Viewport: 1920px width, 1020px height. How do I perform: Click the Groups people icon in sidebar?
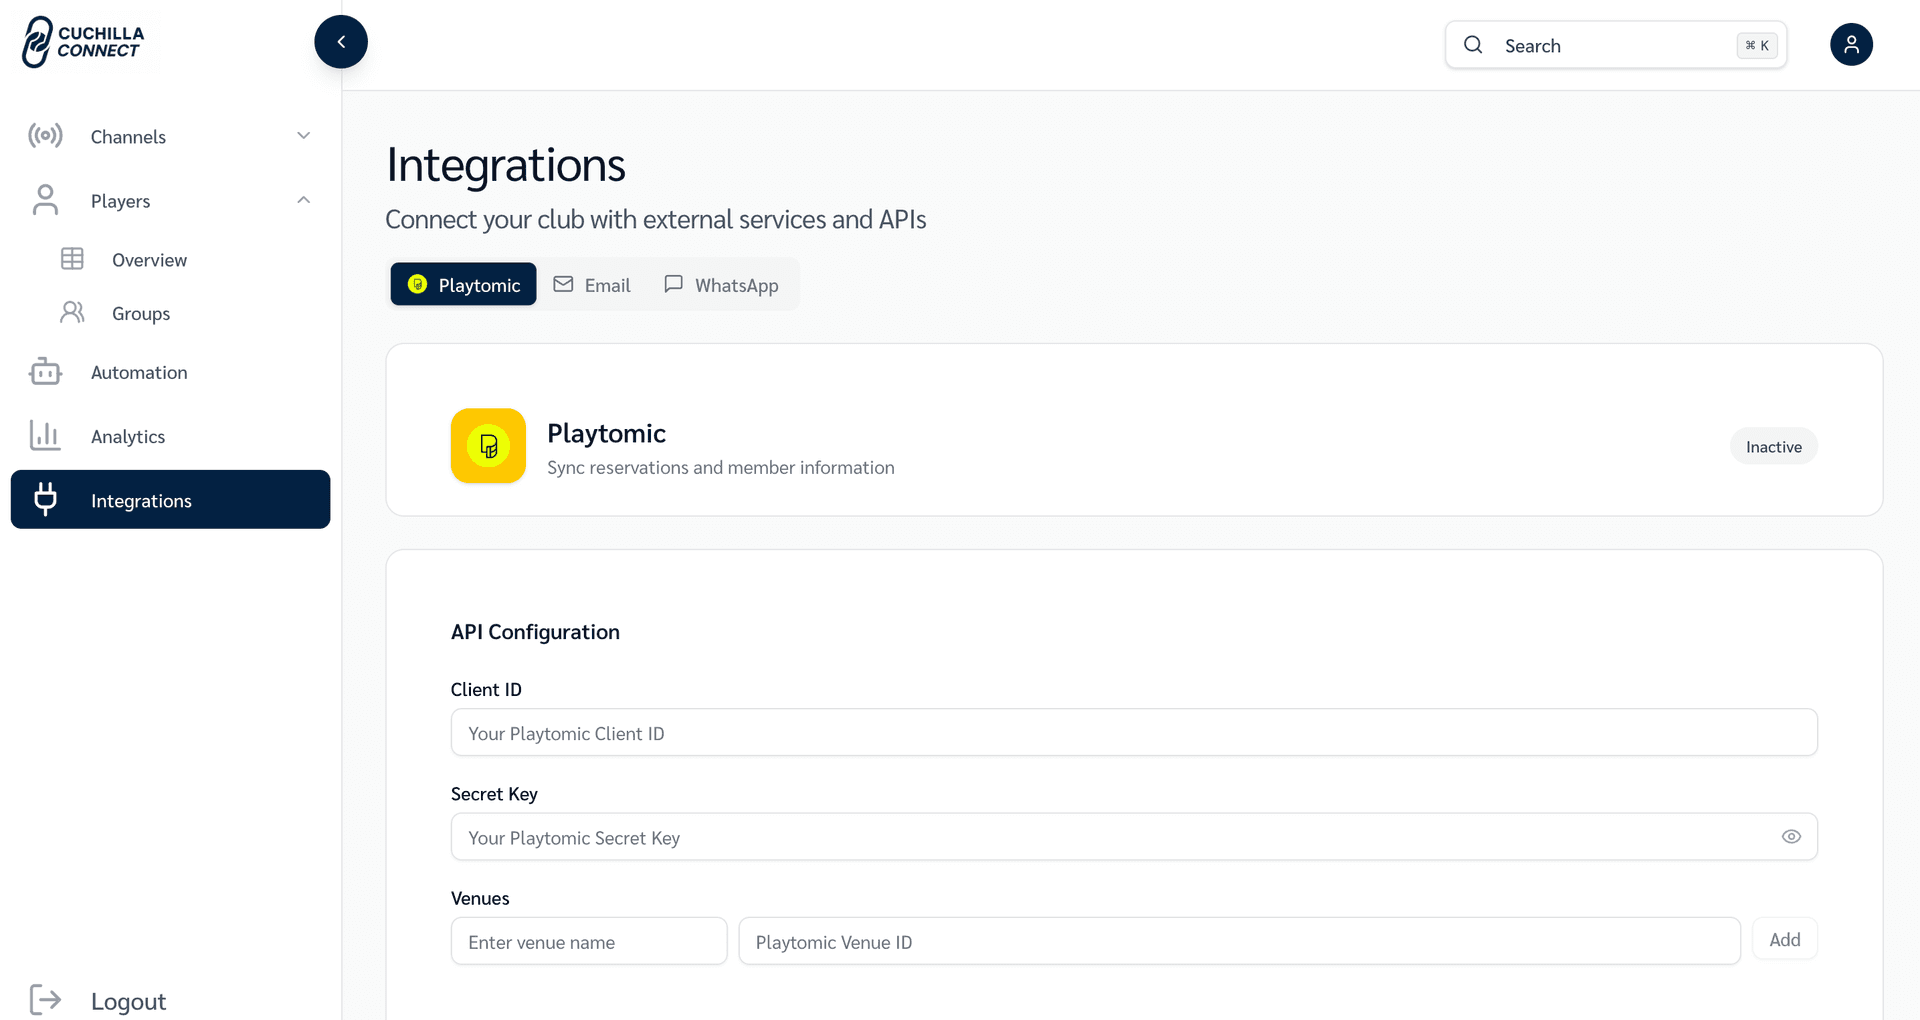point(73,312)
